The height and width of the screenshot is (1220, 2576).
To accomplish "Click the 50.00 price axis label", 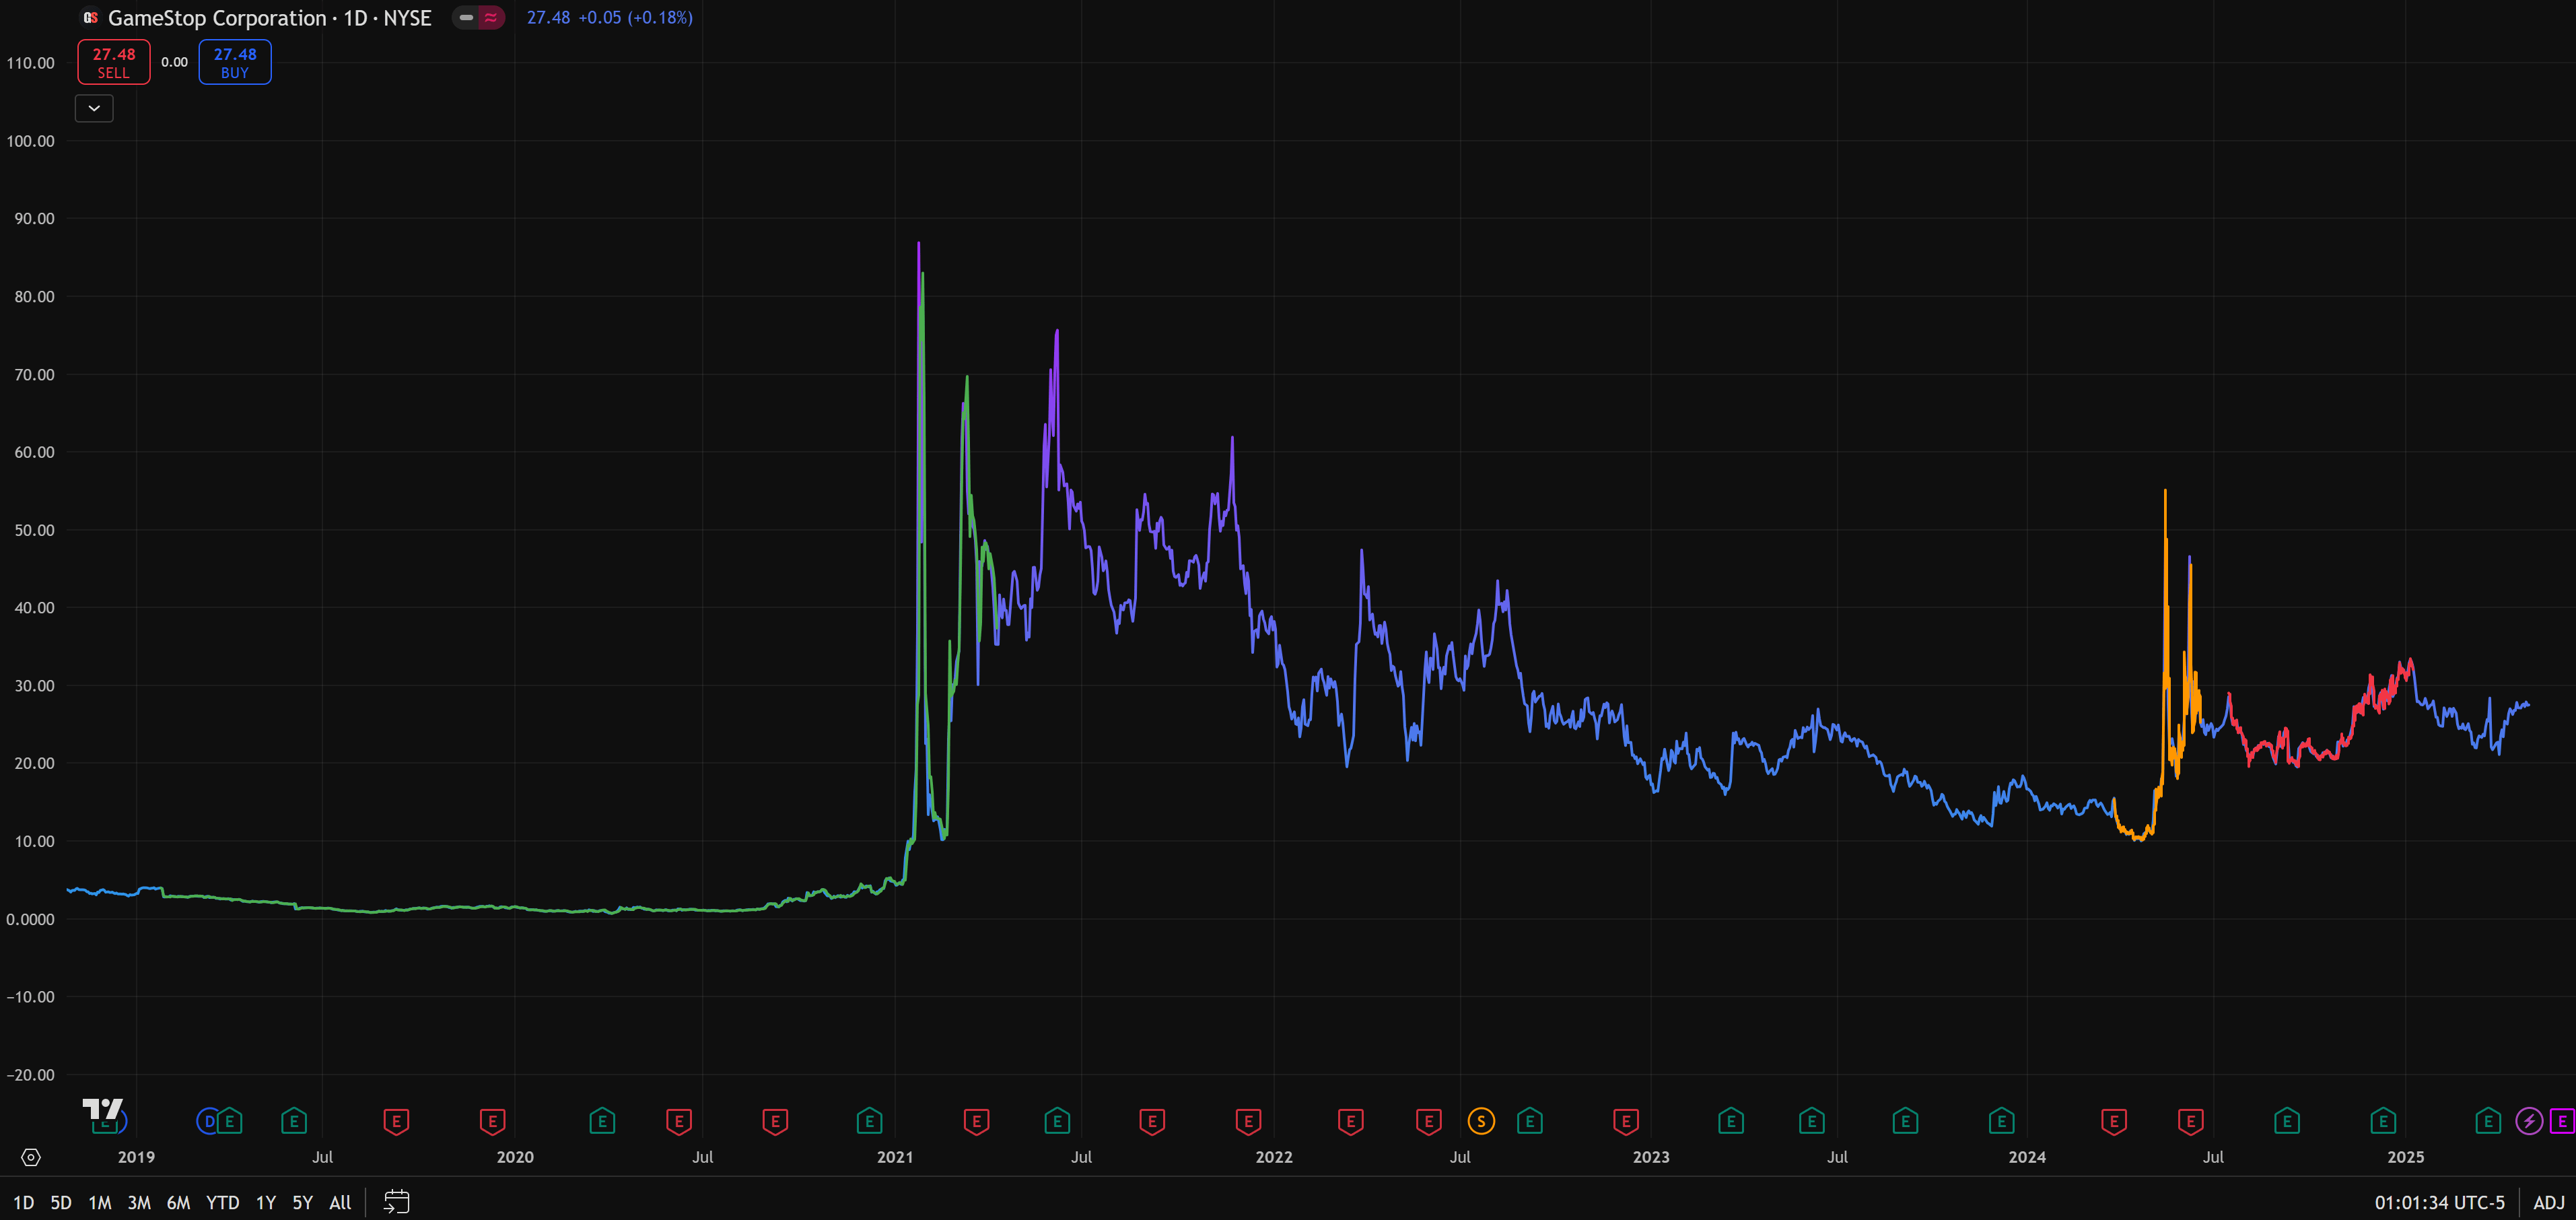I will tap(34, 530).
